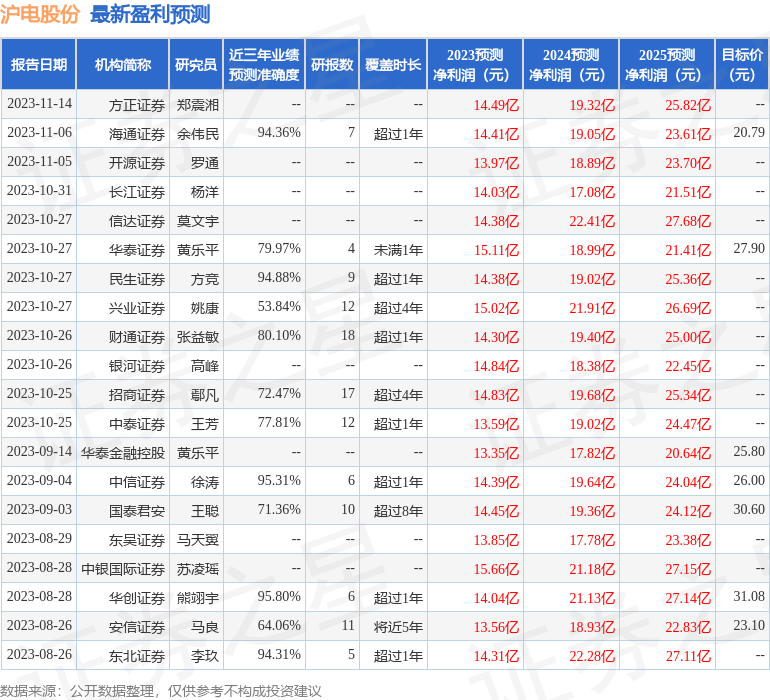Click the 报告日期 column header
The image size is (770, 700).
click(x=38, y=64)
